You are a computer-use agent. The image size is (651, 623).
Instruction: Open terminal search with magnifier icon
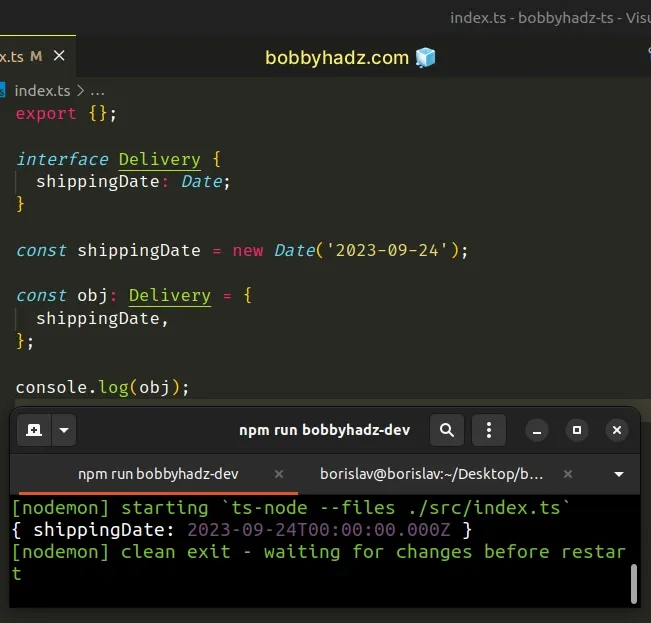tap(447, 430)
